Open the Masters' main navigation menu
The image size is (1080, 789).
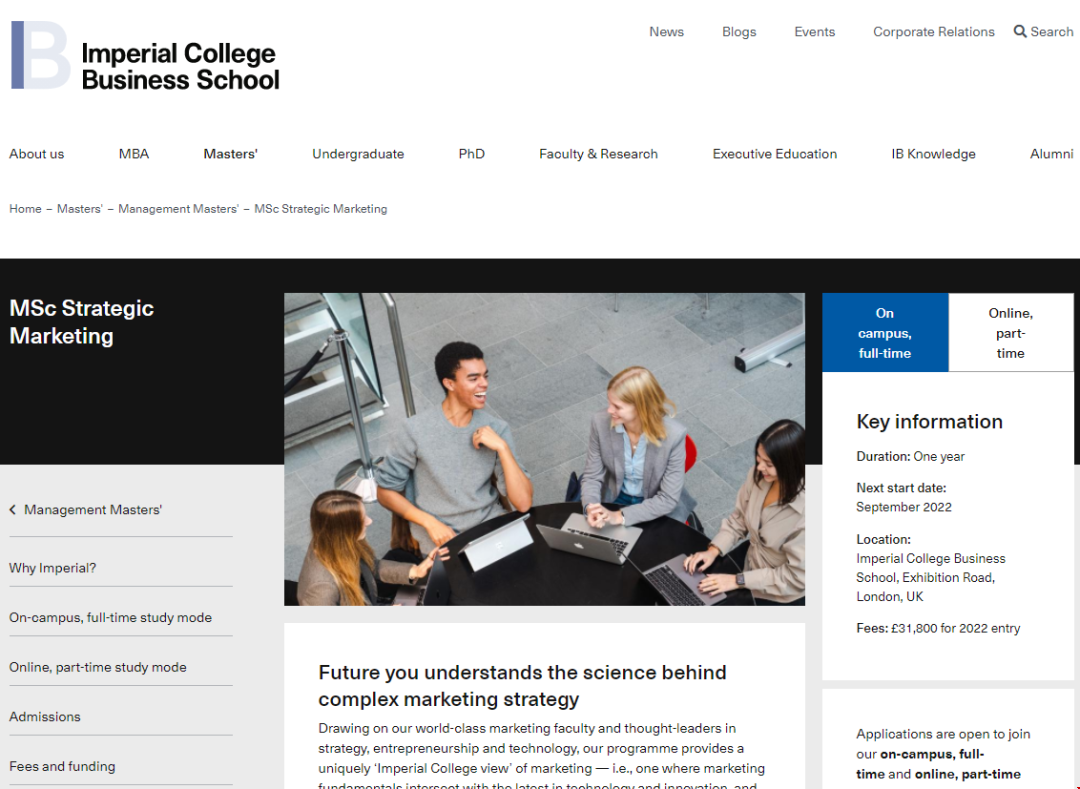230,154
